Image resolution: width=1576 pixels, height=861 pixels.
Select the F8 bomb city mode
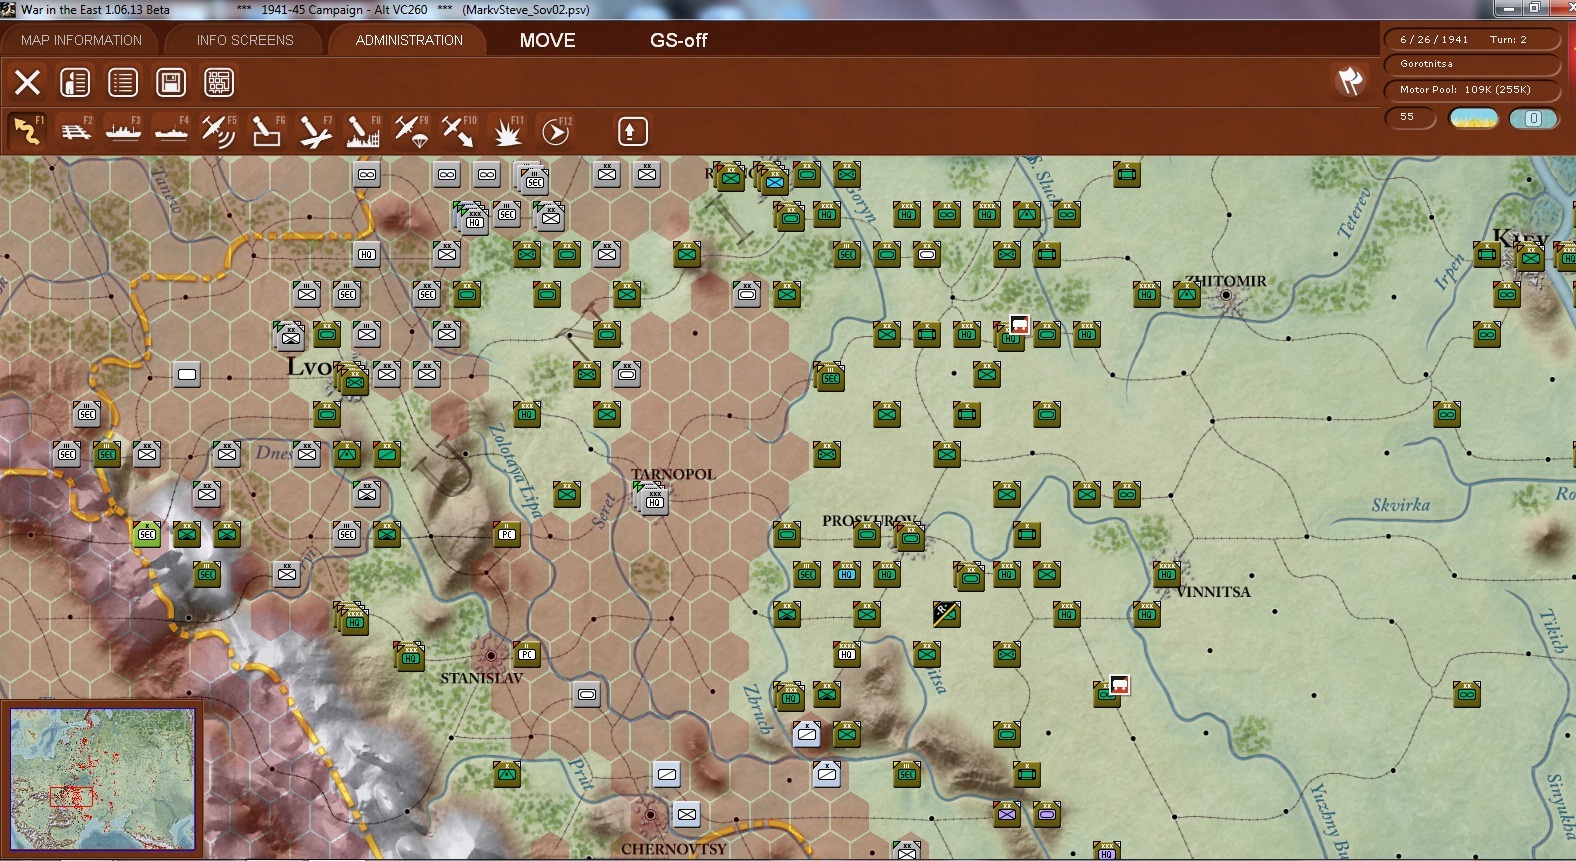(363, 131)
